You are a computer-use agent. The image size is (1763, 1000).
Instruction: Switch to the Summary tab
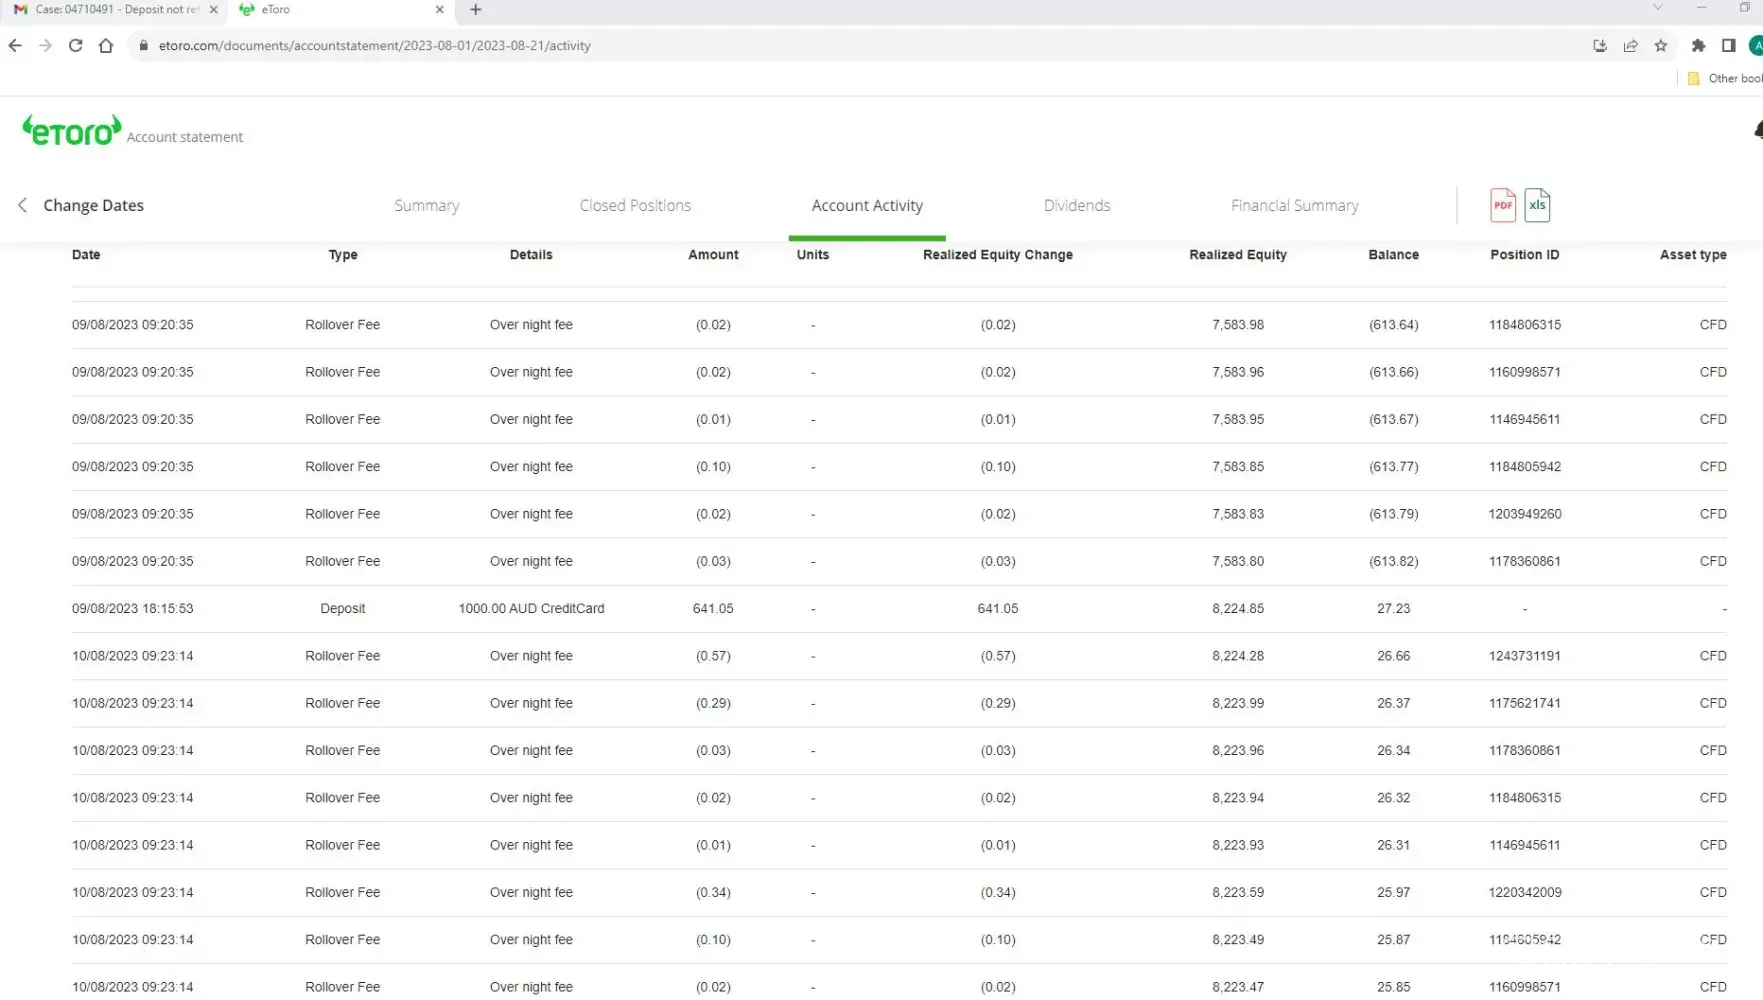(x=426, y=205)
